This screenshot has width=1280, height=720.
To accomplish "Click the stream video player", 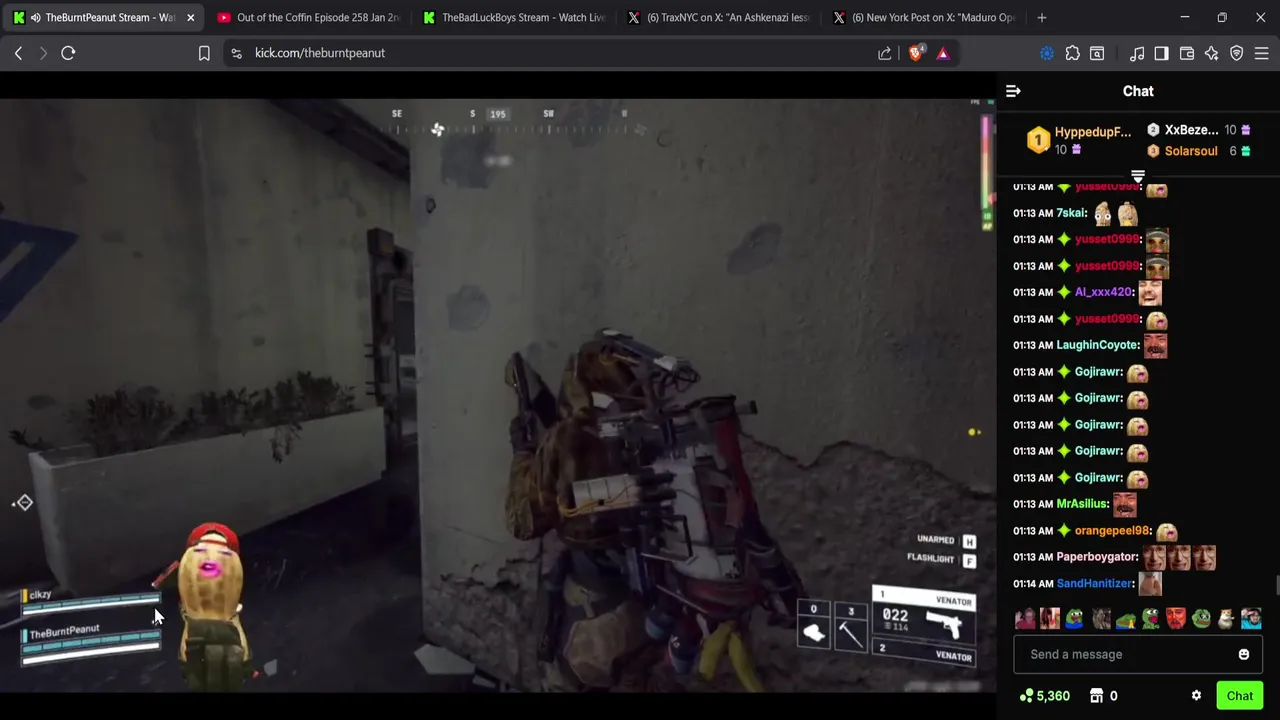I will pyautogui.click(x=498, y=395).
